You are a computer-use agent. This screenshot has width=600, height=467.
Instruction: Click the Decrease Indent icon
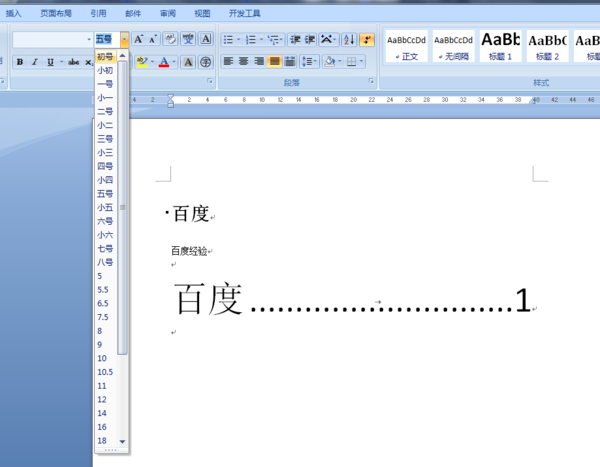pyautogui.click(x=295, y=39)
